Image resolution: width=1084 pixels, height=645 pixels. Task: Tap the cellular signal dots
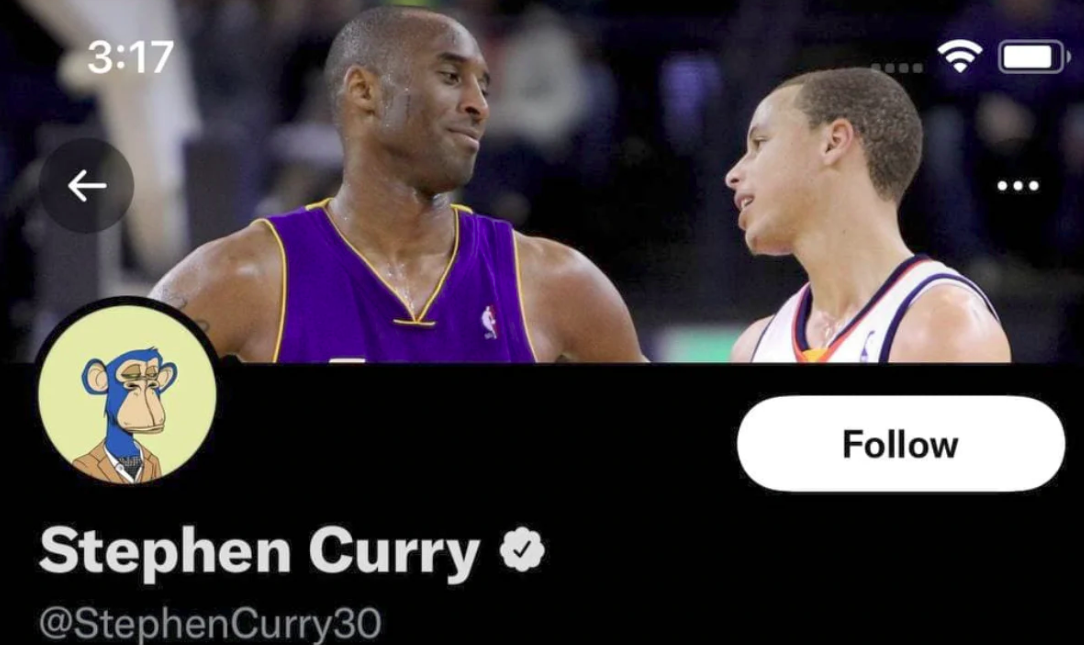pyautogui.click(x=897, y=68)
